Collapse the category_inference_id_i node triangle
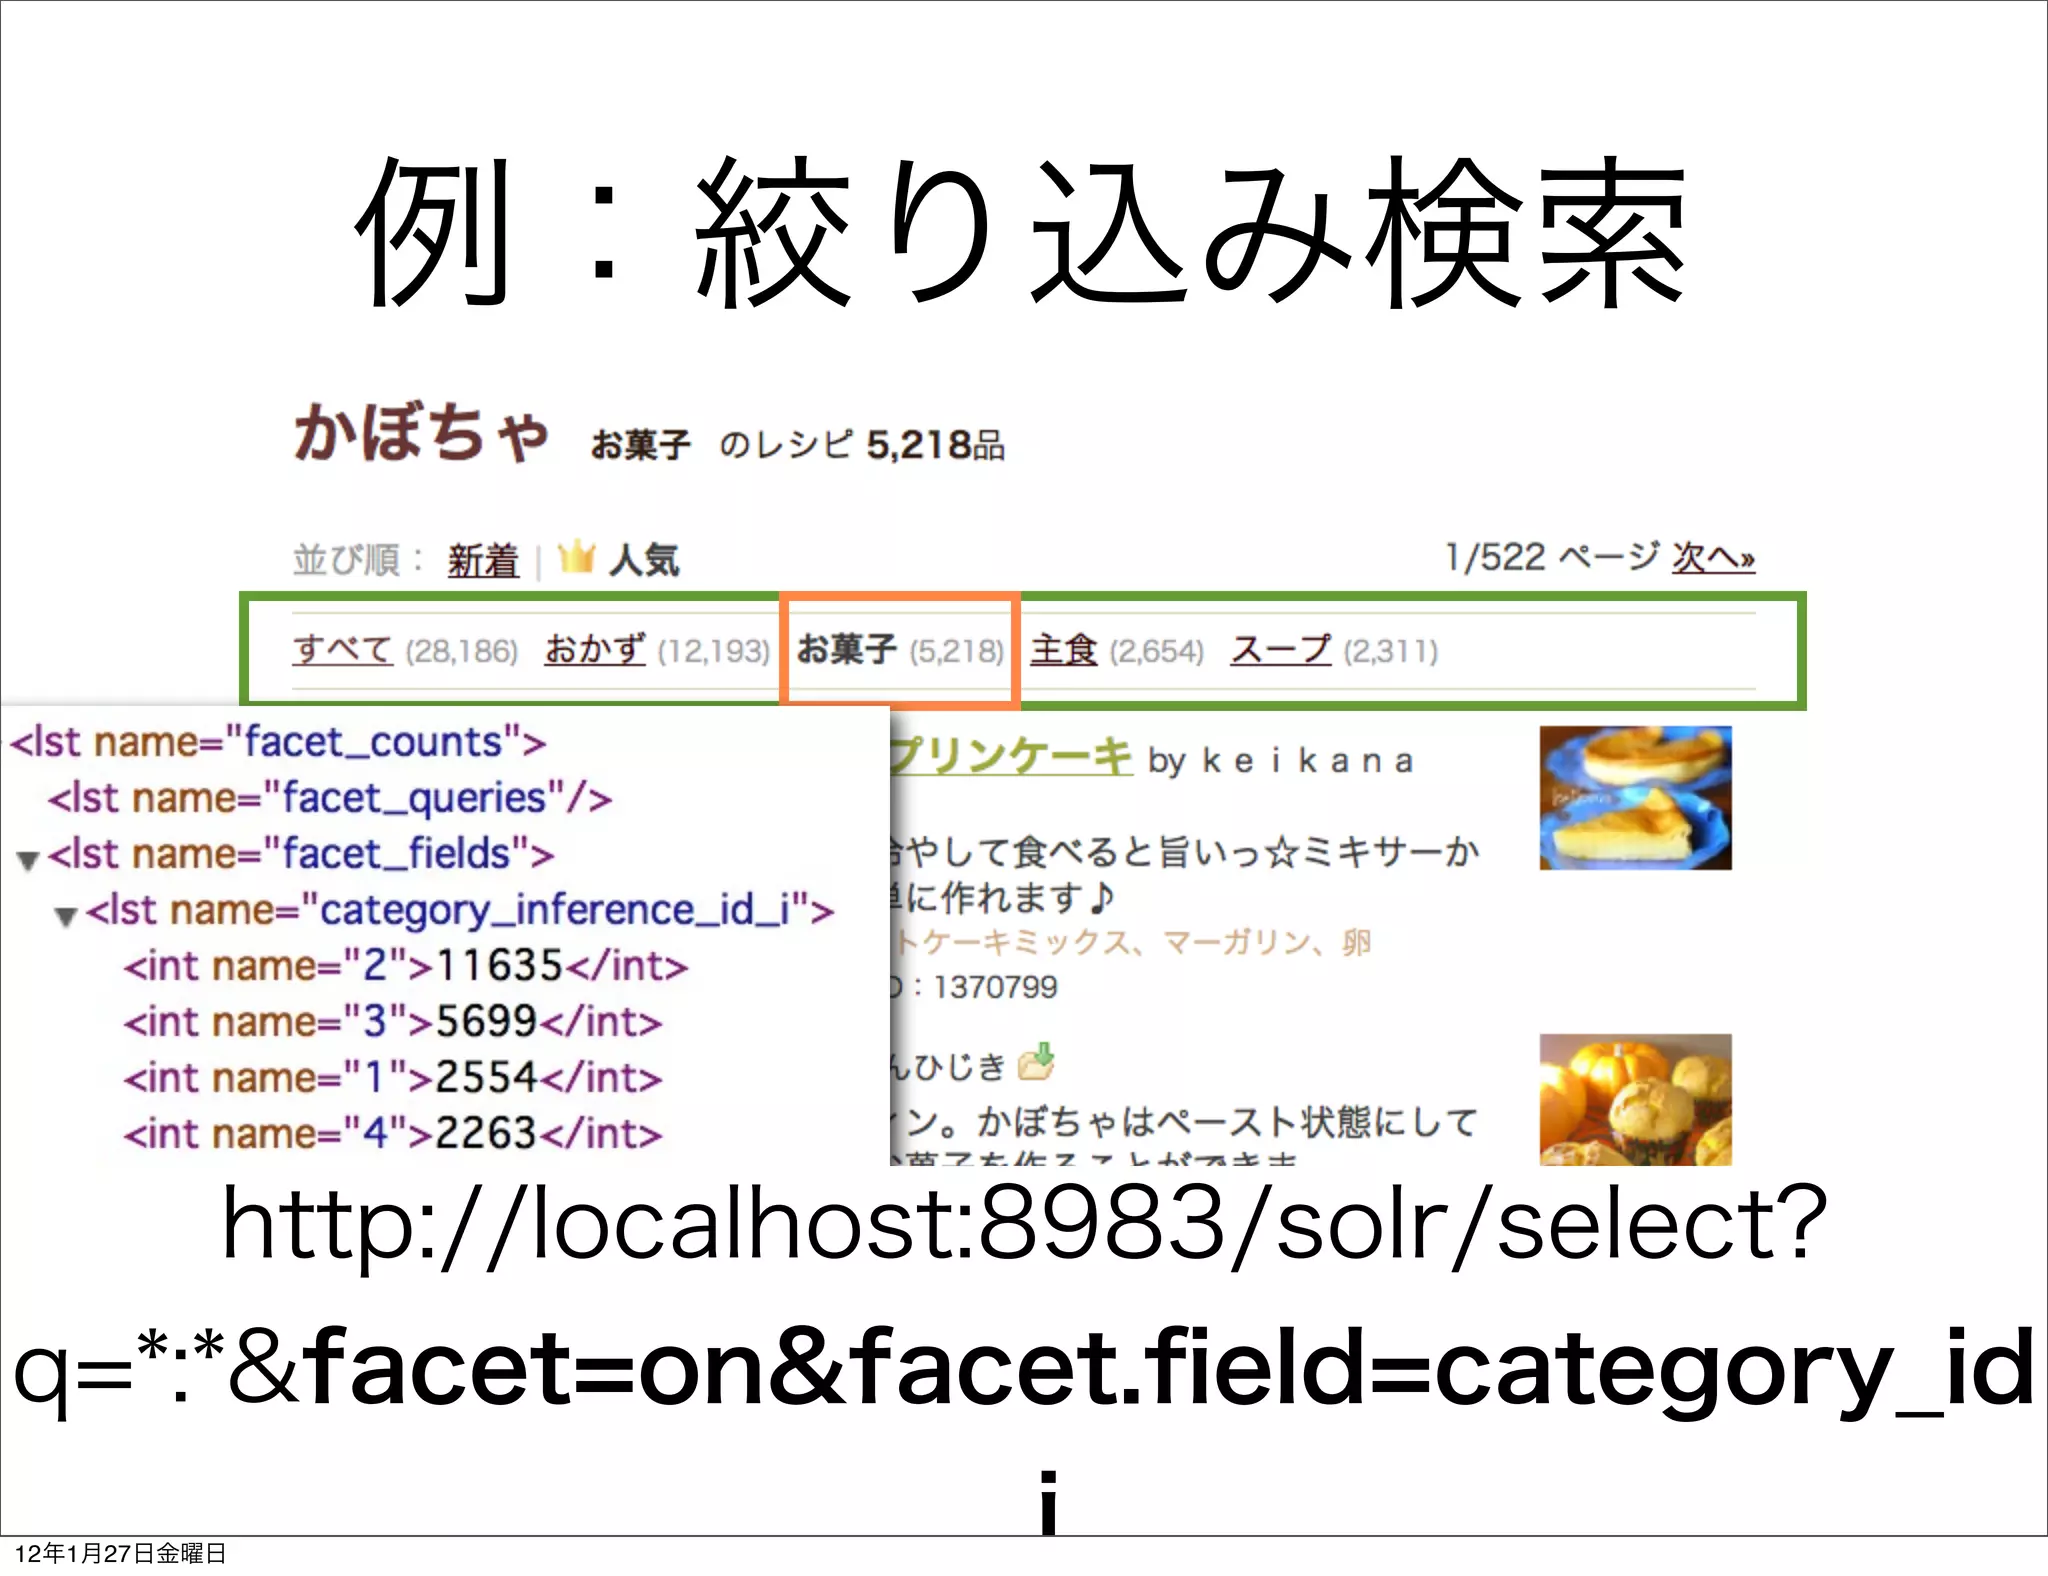 coord(66,916)
